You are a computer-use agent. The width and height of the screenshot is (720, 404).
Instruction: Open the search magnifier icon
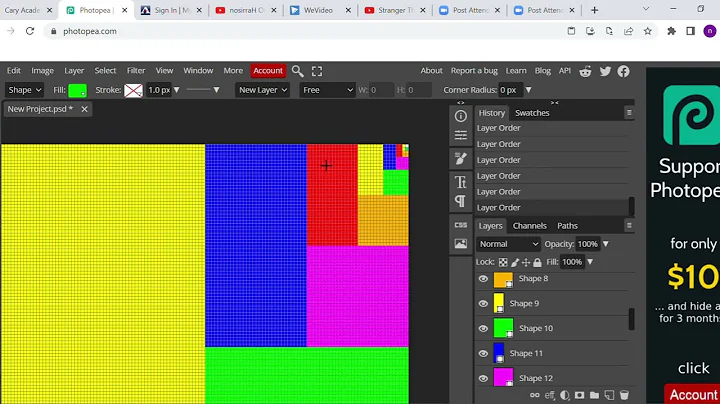298,71
